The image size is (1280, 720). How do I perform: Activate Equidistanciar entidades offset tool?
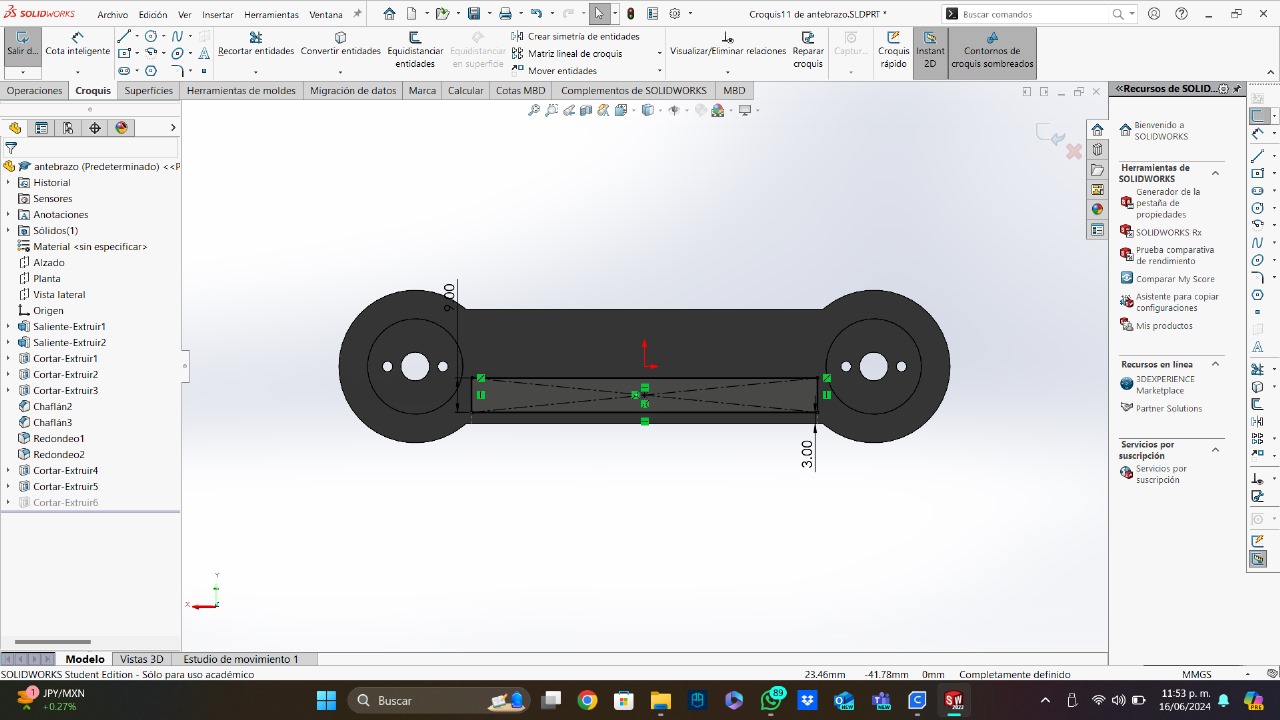(415, 51)
